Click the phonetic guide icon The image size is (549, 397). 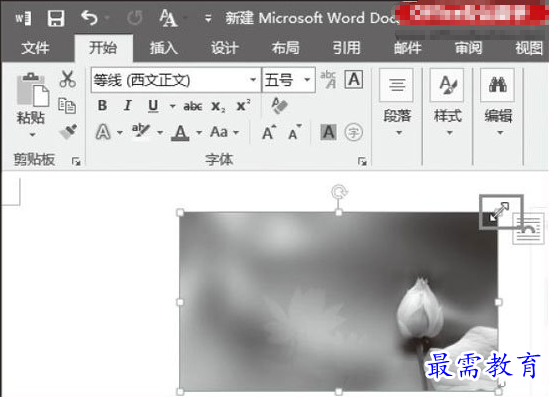[x=328, y=79]
